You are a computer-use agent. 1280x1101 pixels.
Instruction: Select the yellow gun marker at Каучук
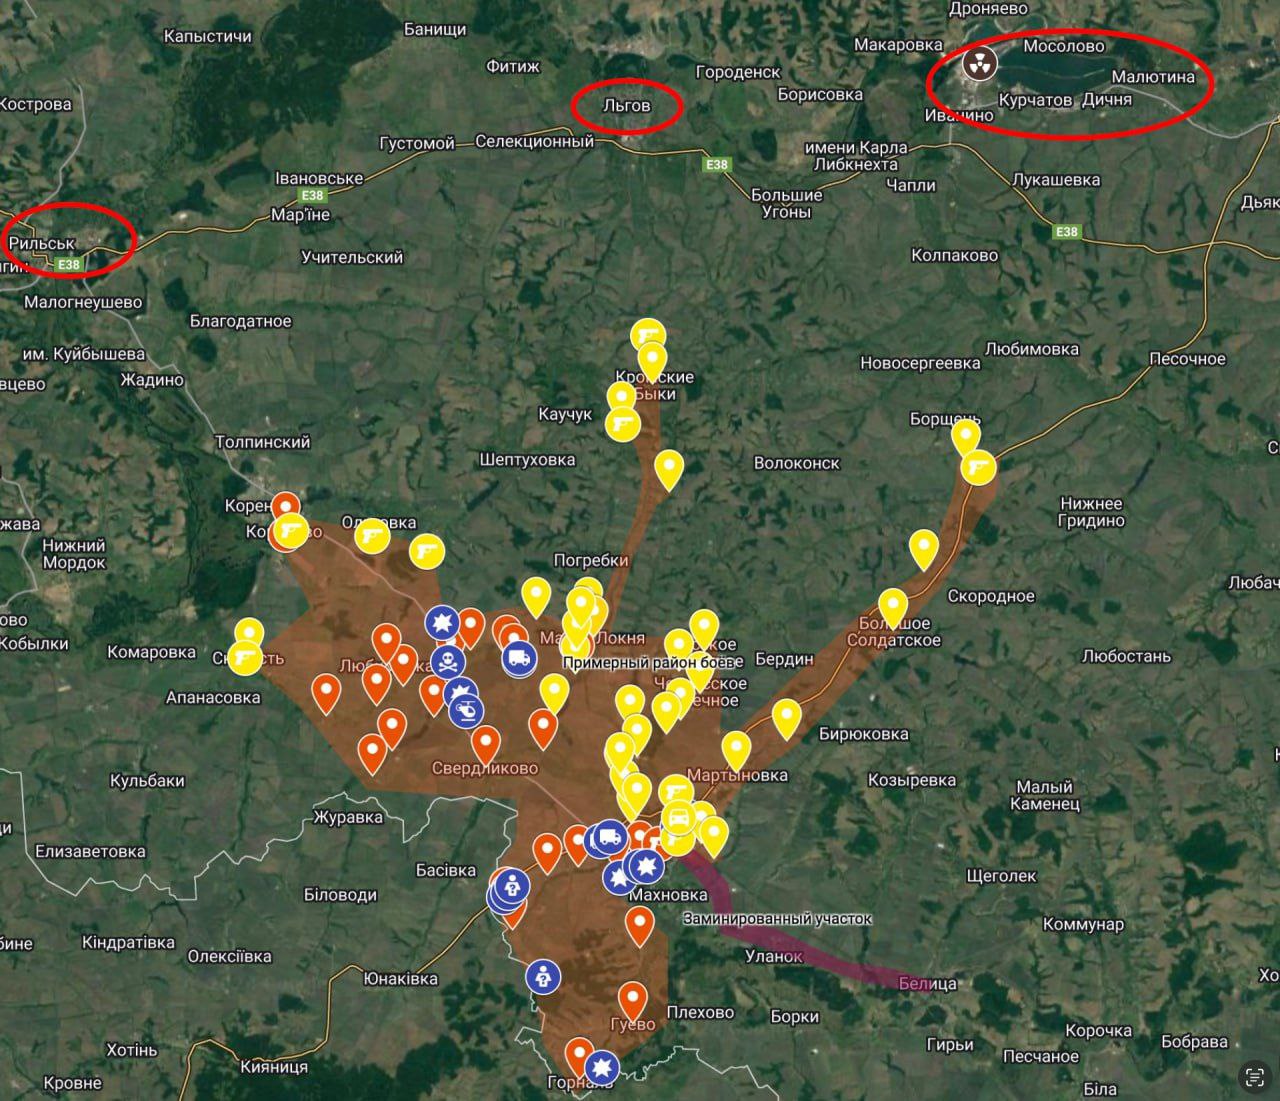point(623,424)
